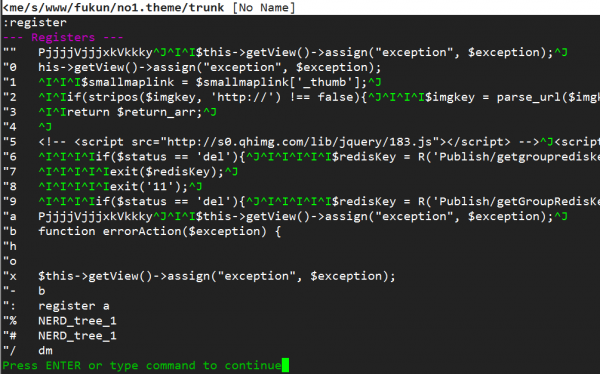Click the empty register "o label

tap(10, 261)
